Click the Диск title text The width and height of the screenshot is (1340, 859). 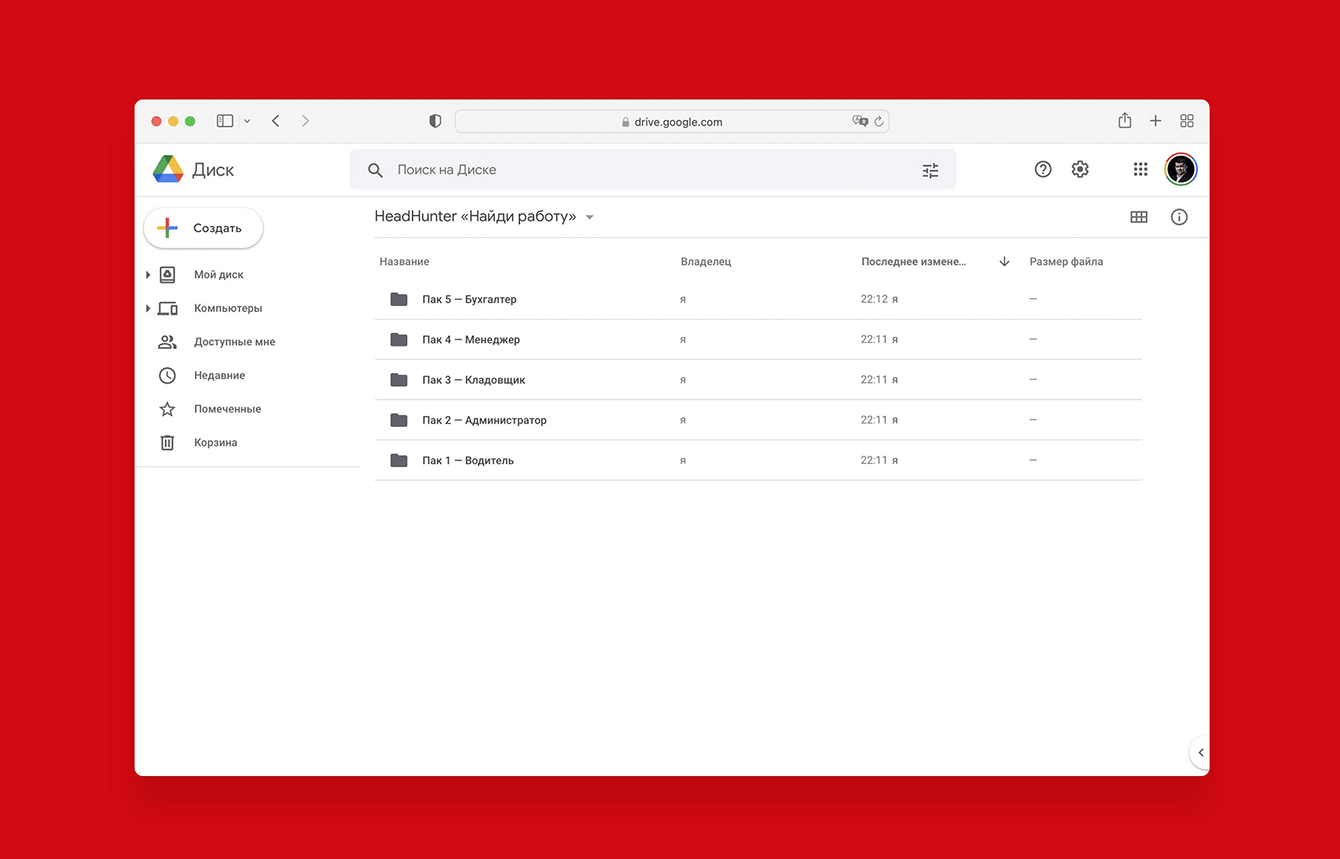pyautogui.click(x=213, y=170)
